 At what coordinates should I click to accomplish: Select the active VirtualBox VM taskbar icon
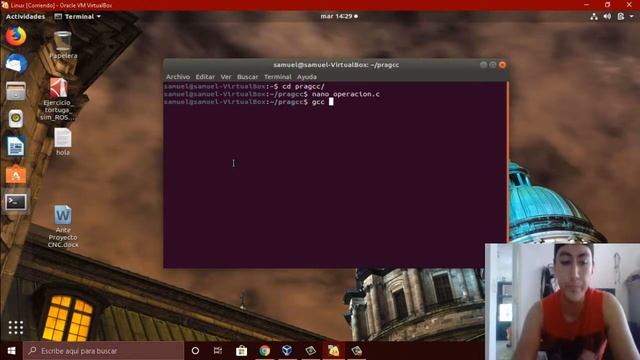click(333, 351)
